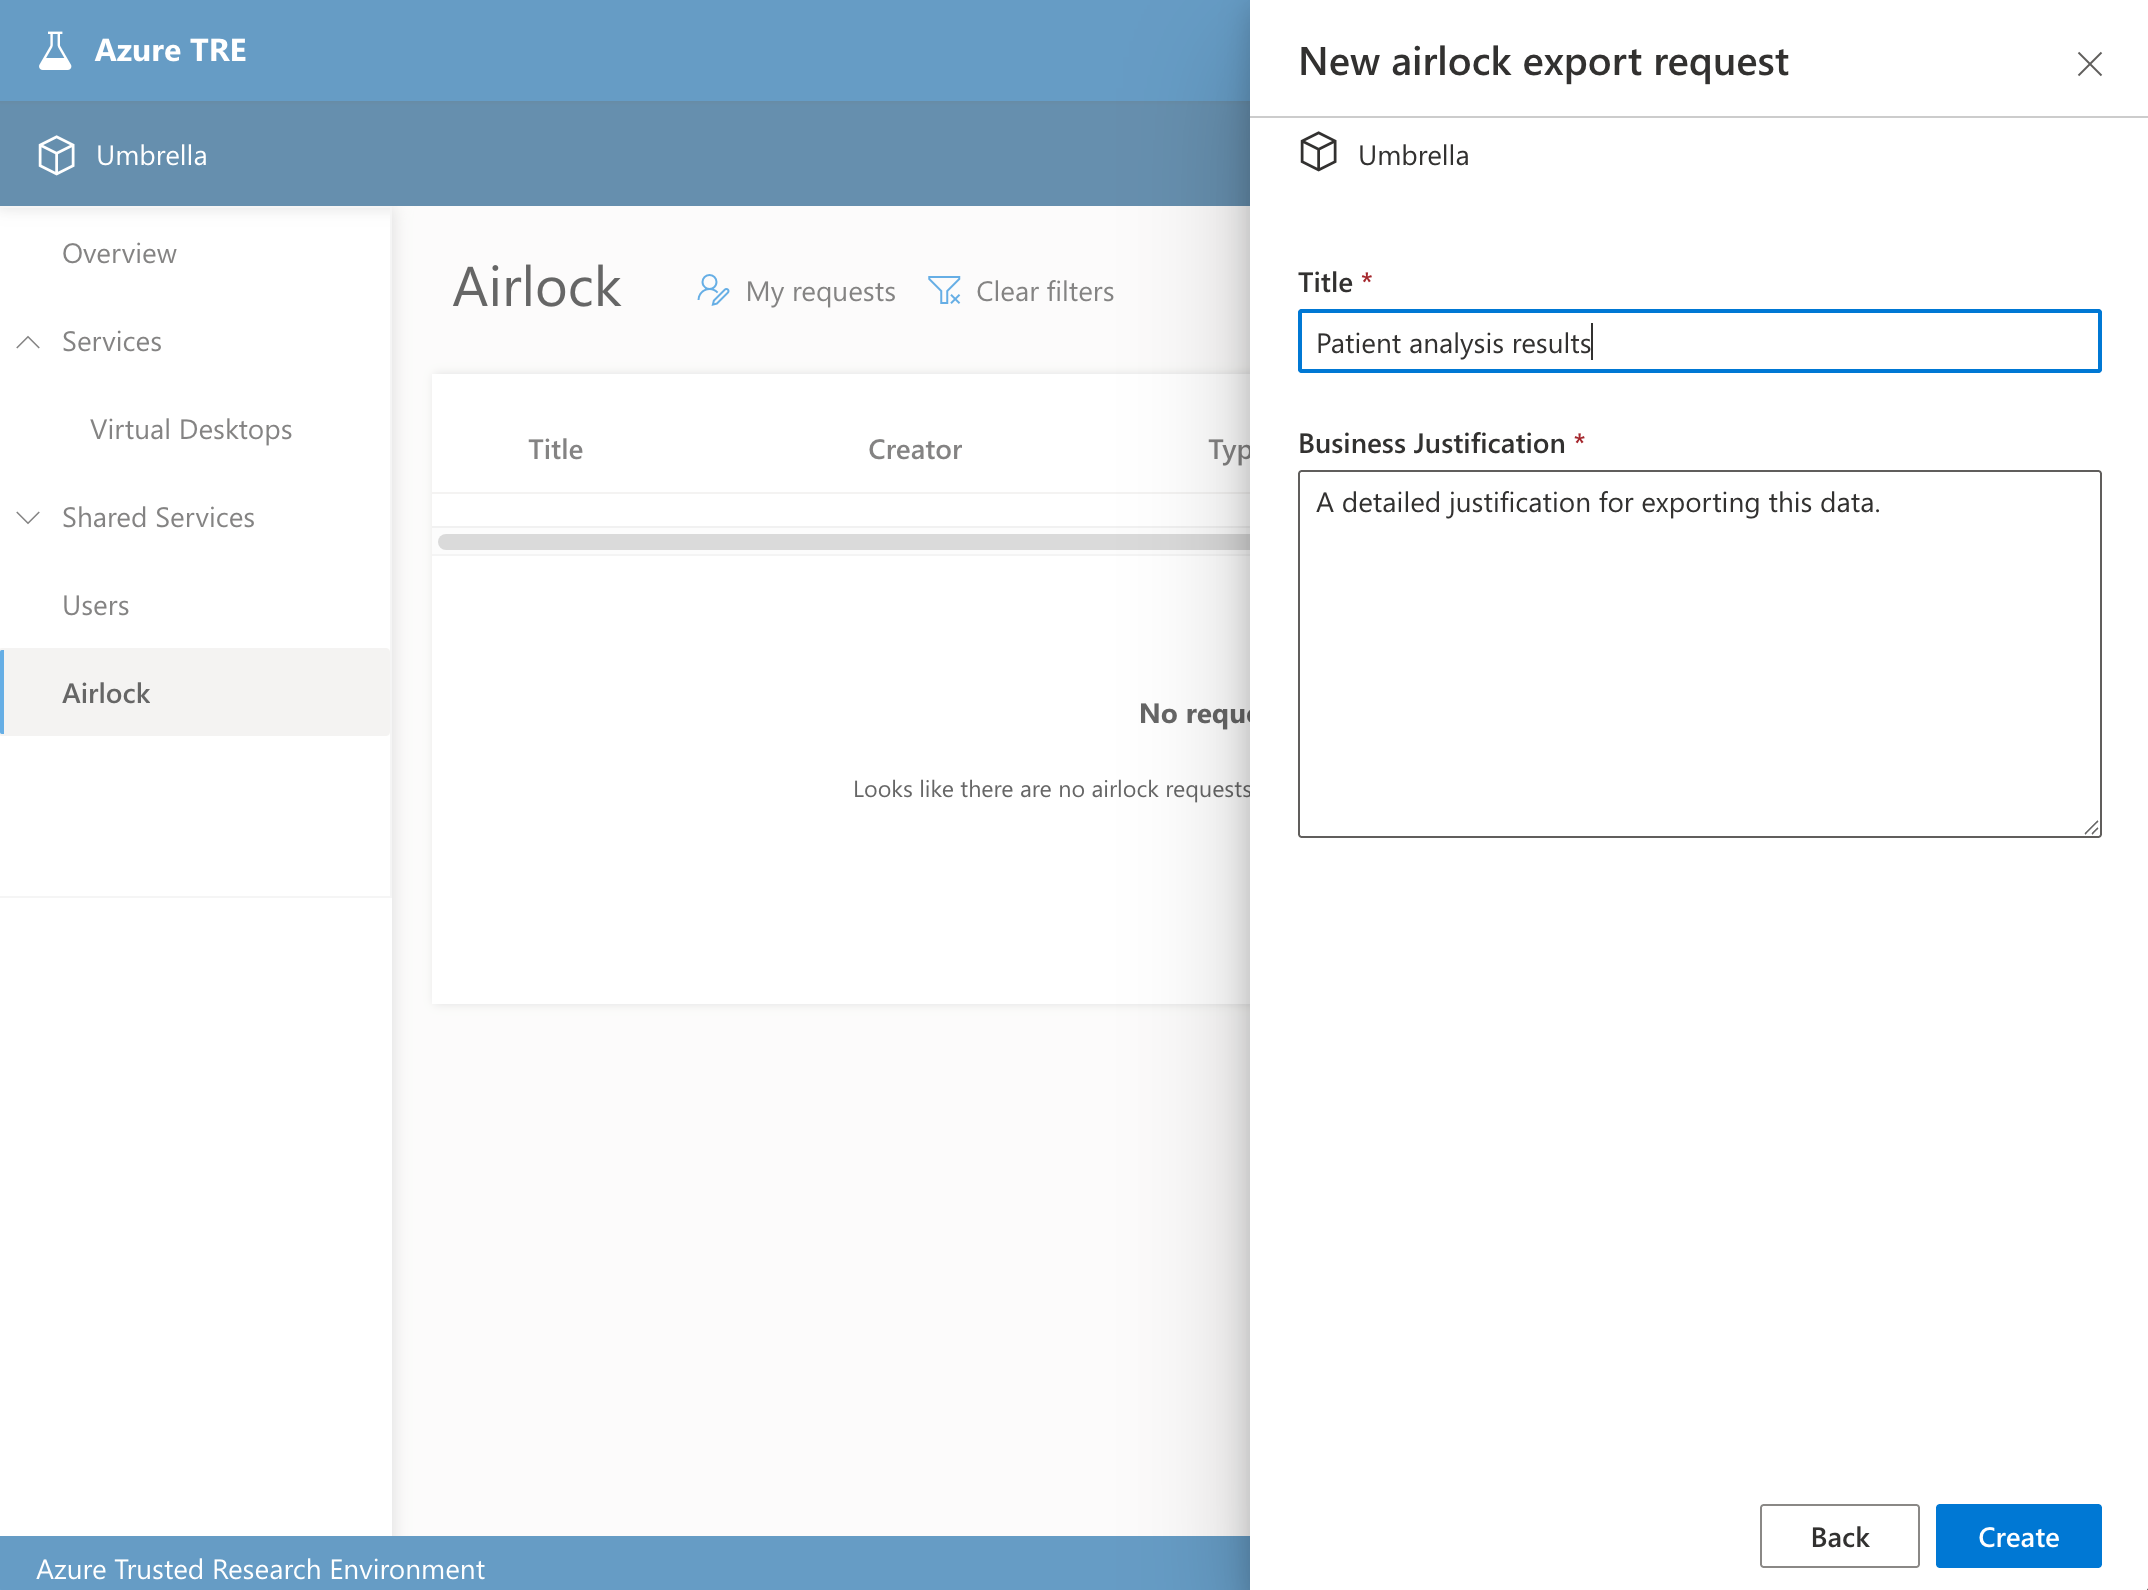The height and width of the screenshot is (1590, 2148).
Task: Click the My requests person icon
Action: click(x=713, y=291)
